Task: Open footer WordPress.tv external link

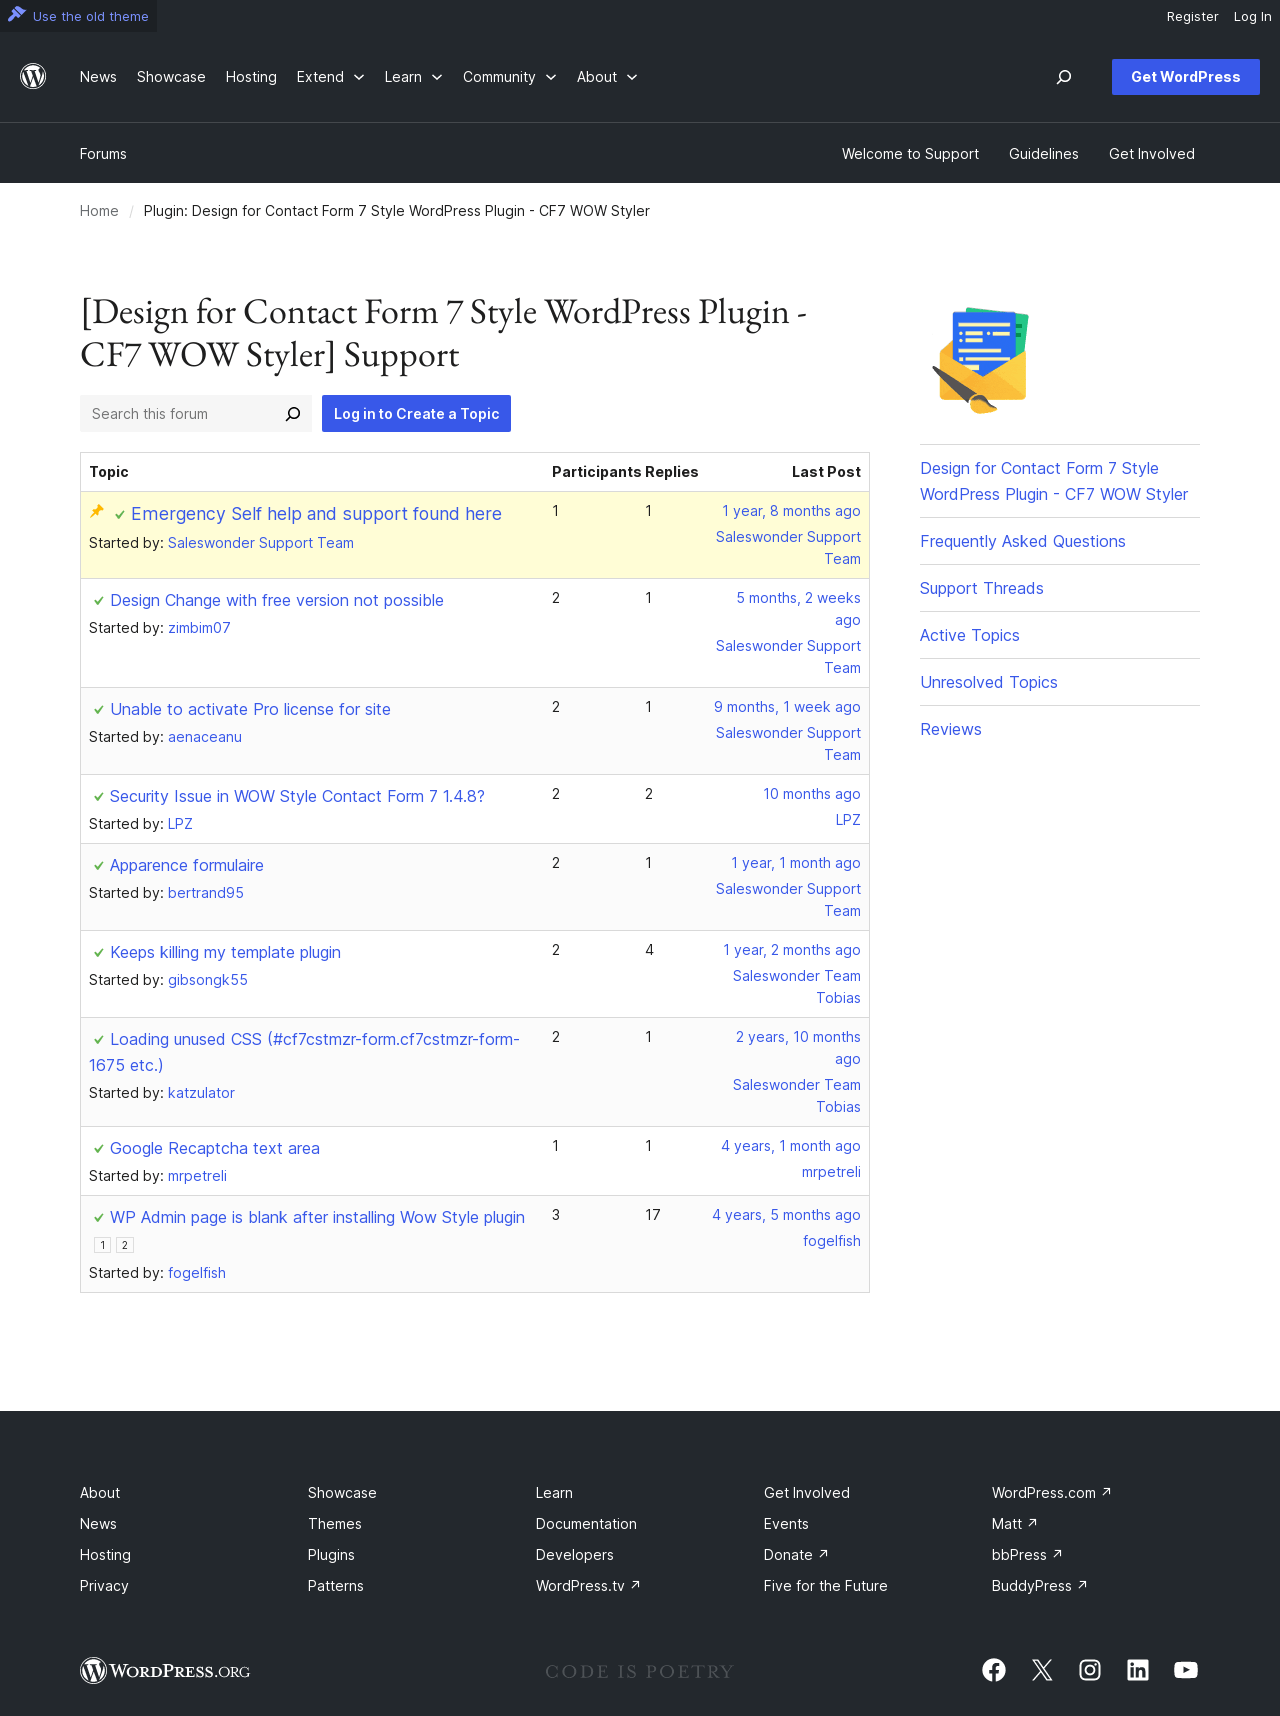Action: click(x=588, y=1586)
